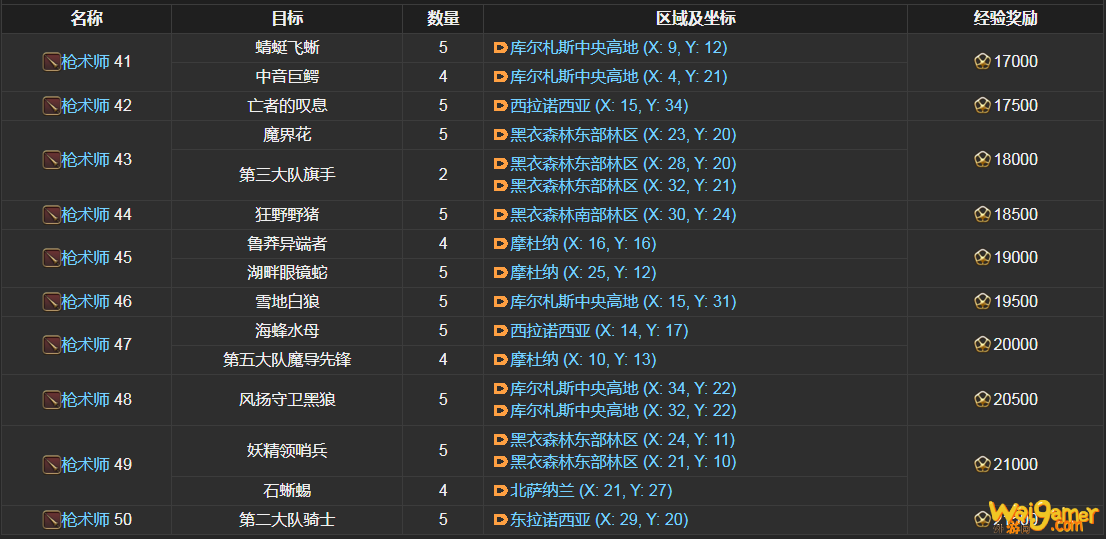Open the 枪术师 link in row 47
The image size is (1106, 539).
(85, 345)
